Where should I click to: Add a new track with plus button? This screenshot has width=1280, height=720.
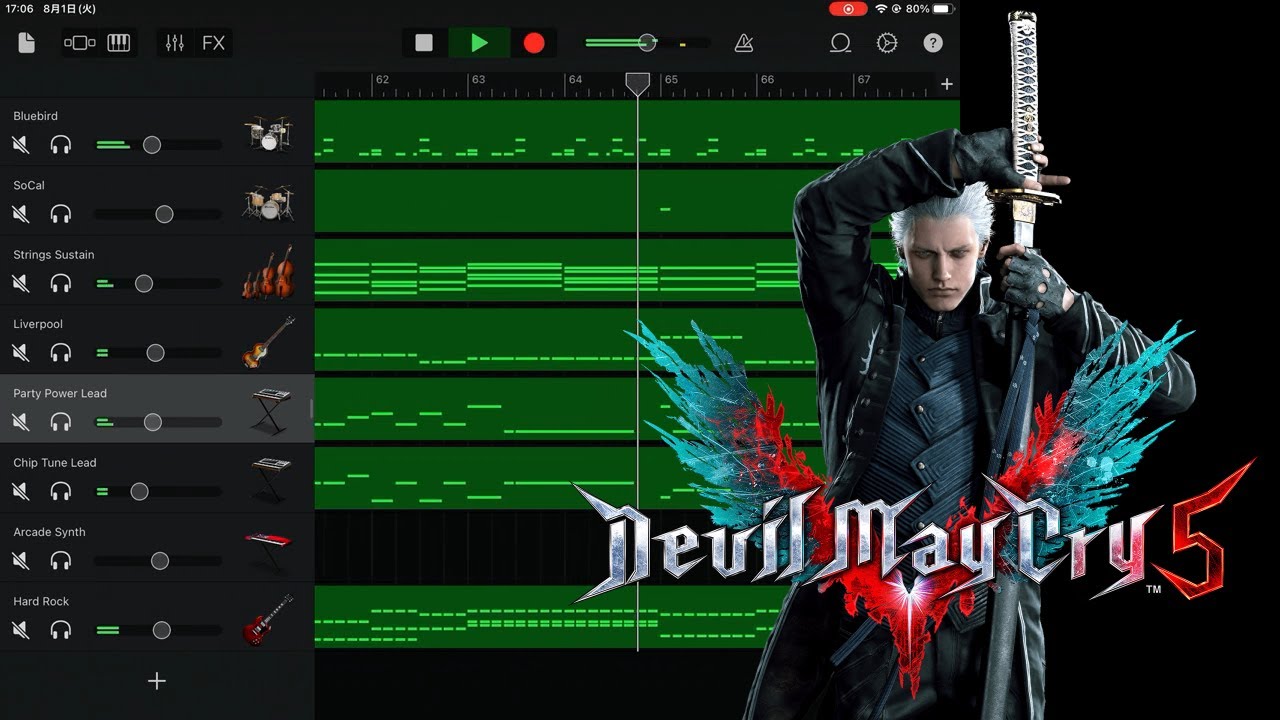pos(156,681)
